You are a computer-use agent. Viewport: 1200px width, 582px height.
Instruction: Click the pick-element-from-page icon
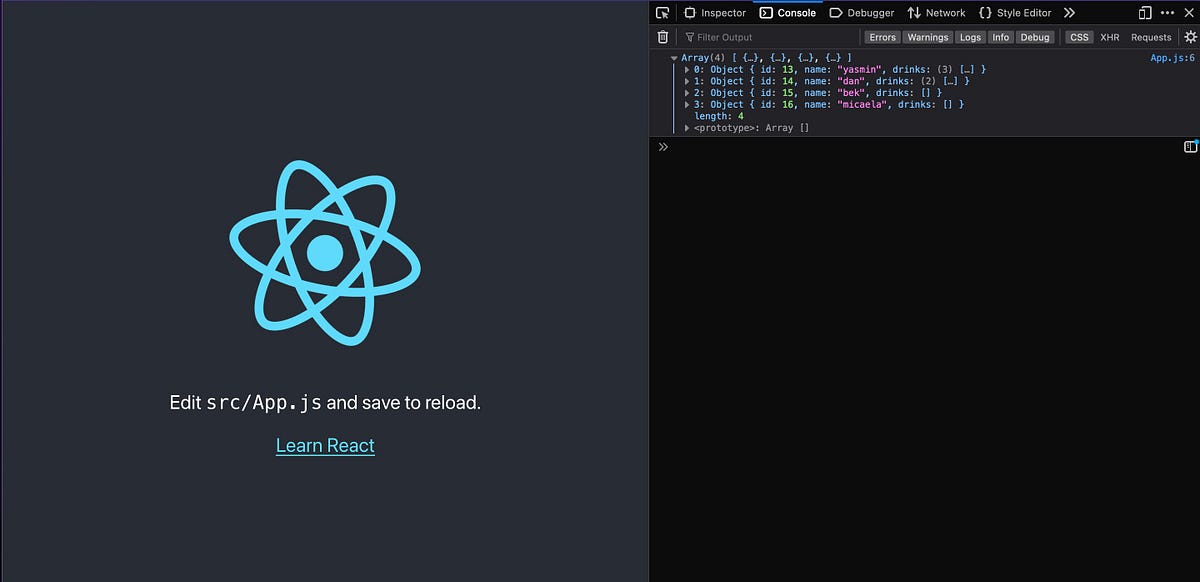pyautogui.click(x=662, y=13)
